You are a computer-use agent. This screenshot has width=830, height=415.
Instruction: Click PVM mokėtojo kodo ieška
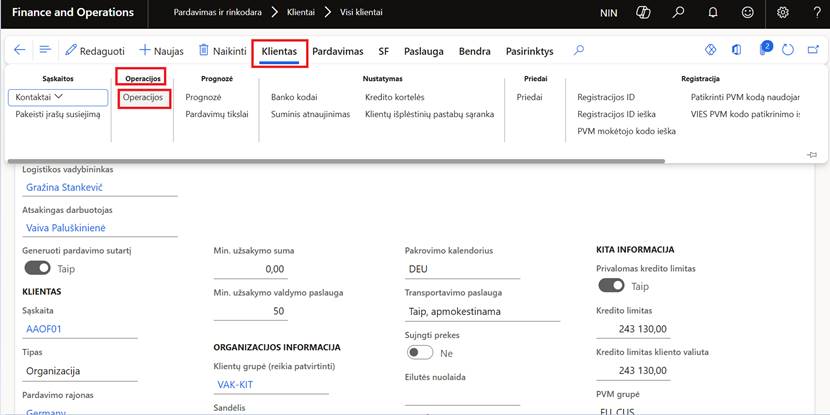(626, 131)
